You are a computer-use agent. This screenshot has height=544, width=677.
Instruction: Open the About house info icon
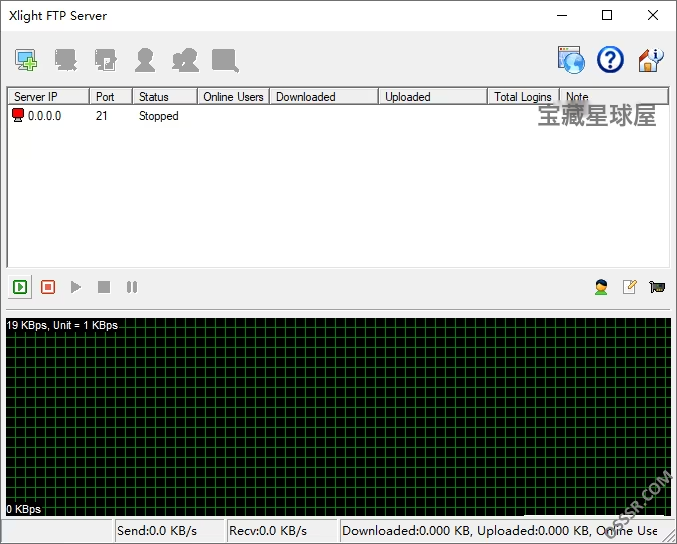(650, 60)
